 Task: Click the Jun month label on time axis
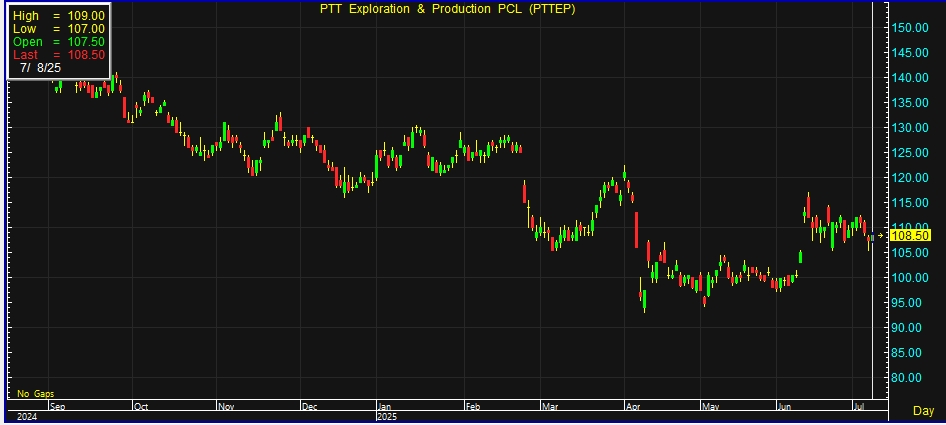click(786, 407)
